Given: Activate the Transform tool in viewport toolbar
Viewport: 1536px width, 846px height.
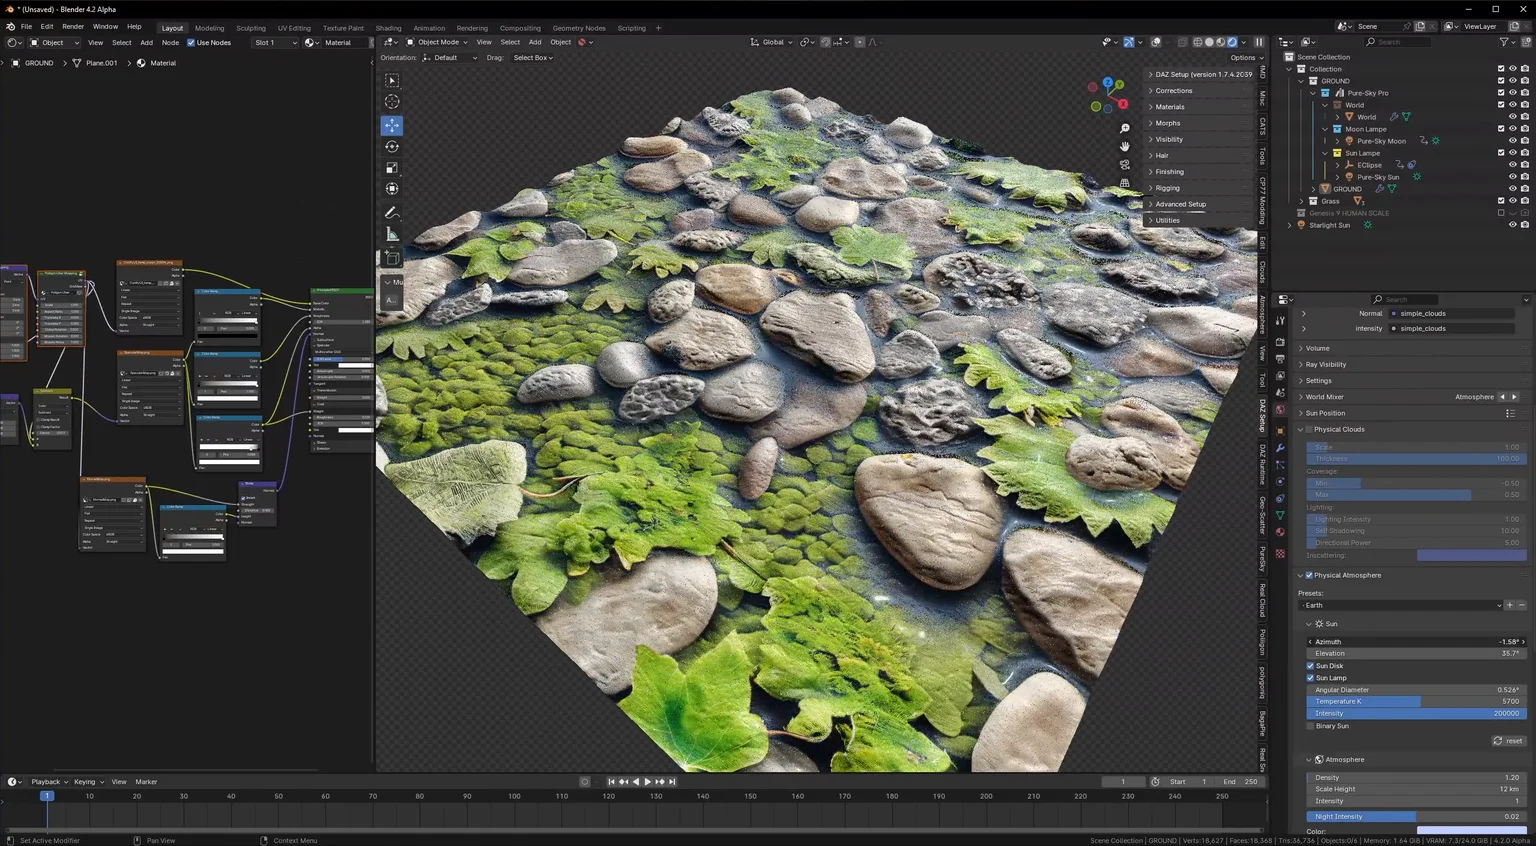Looking at the screenshot, I should pyautogui.click(x=392, y=188).
